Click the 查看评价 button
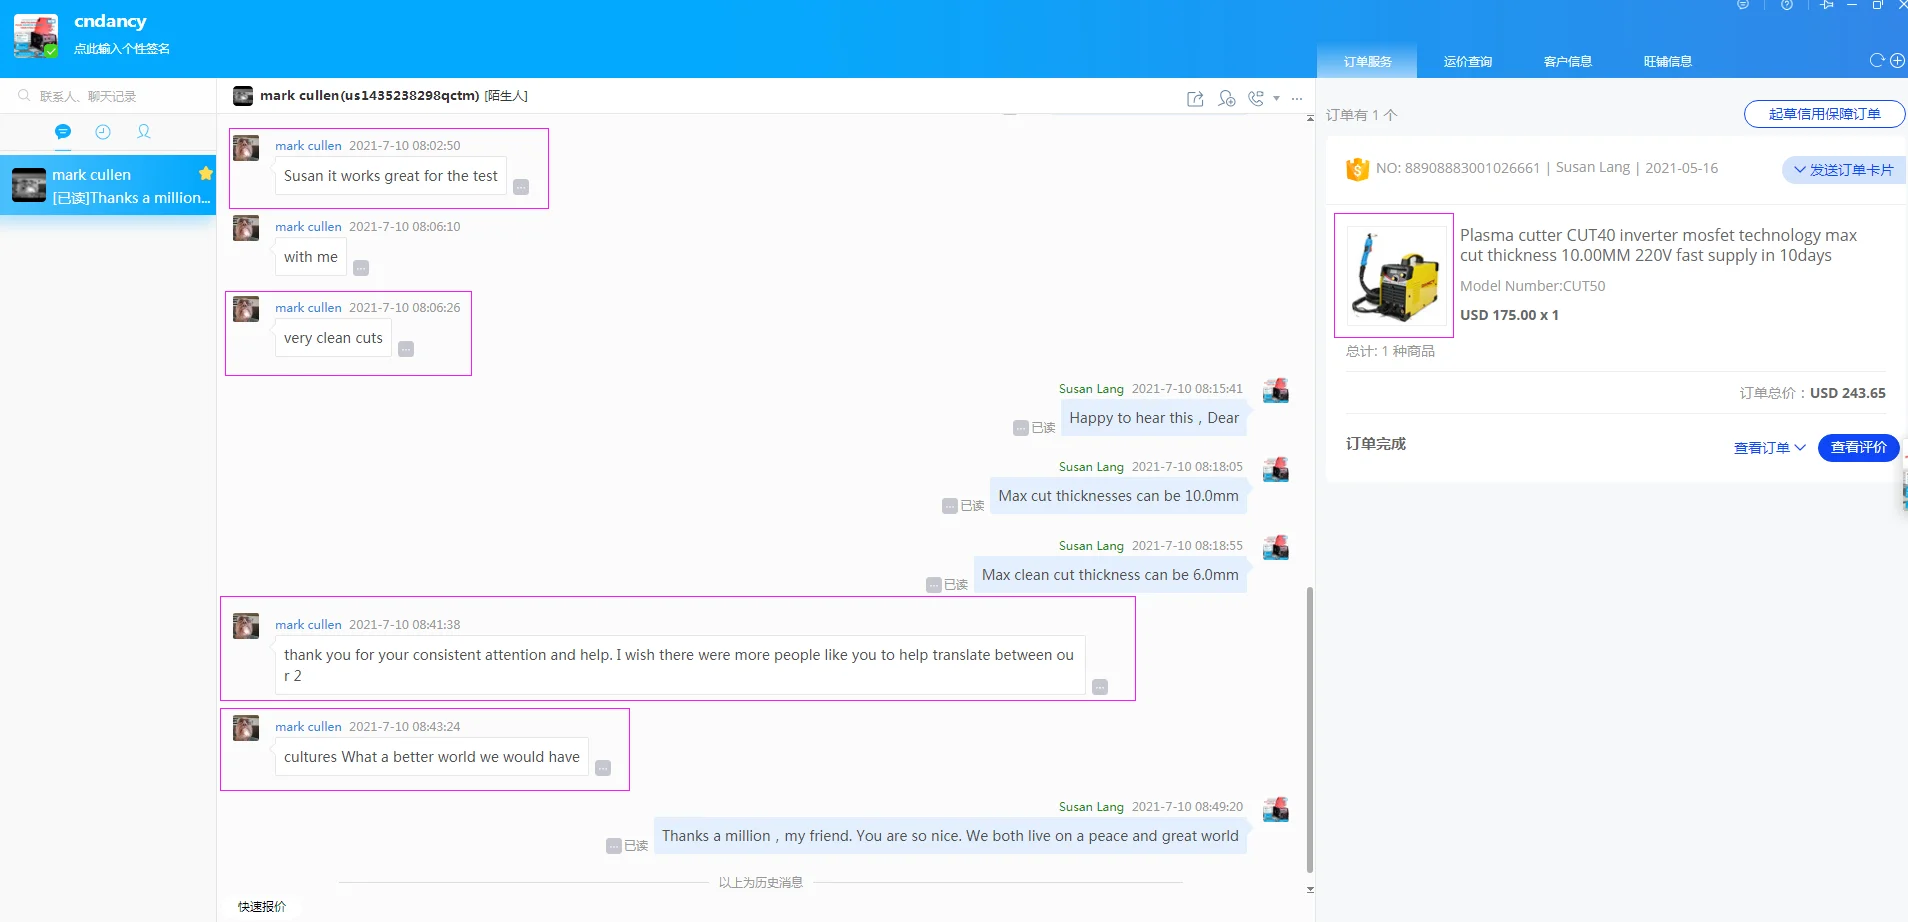1908x922 pixels. [1858, 448]
